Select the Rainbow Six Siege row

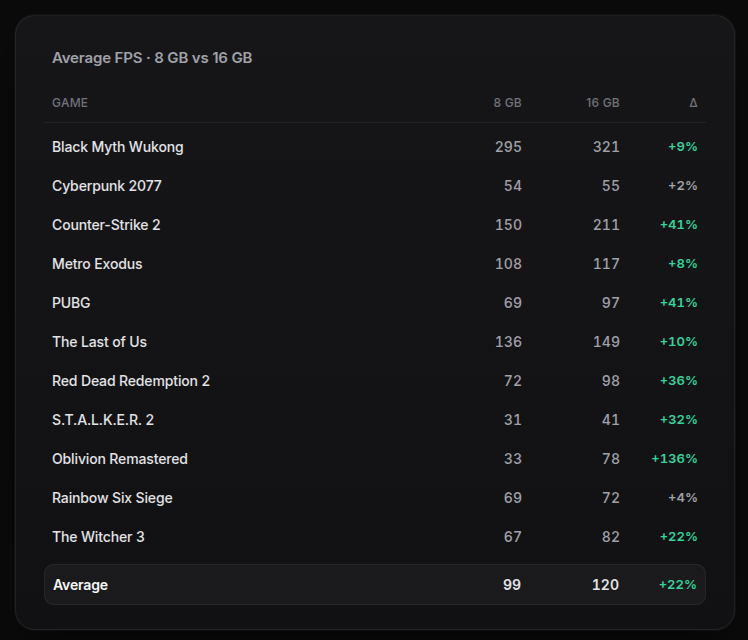click(x=375, y=498)
